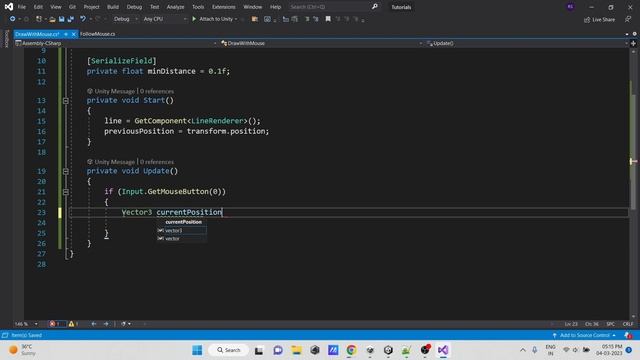Screen dimensions: 640x360
Task: Click the Search (Ctrl+Q) box
Action: [x=333, y=7]
